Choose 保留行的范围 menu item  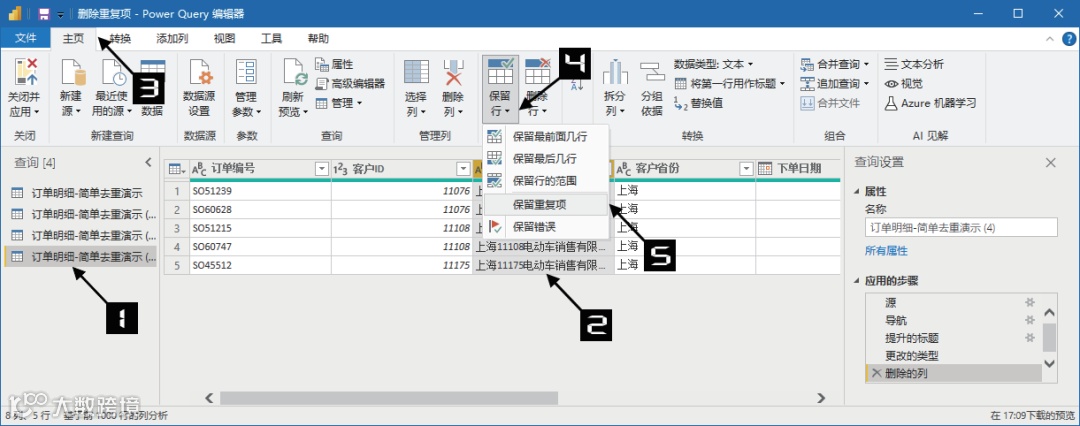(x=547, y=181)
